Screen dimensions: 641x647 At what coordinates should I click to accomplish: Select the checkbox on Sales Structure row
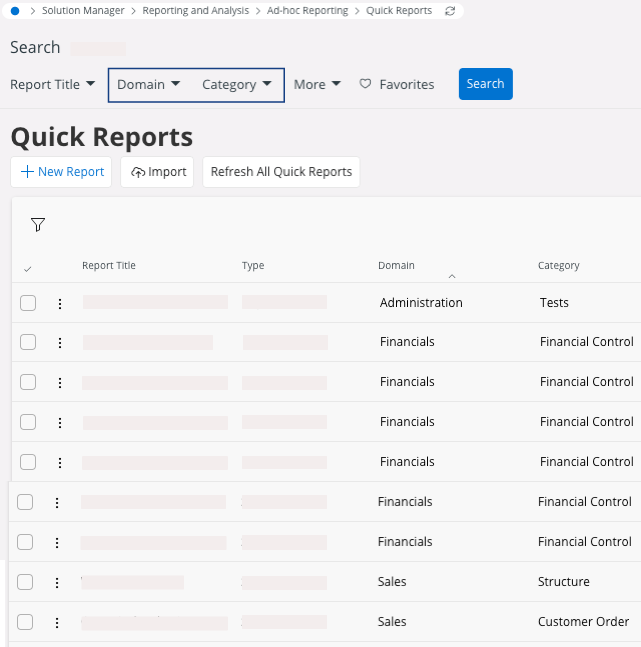click(x=26, y=582)
